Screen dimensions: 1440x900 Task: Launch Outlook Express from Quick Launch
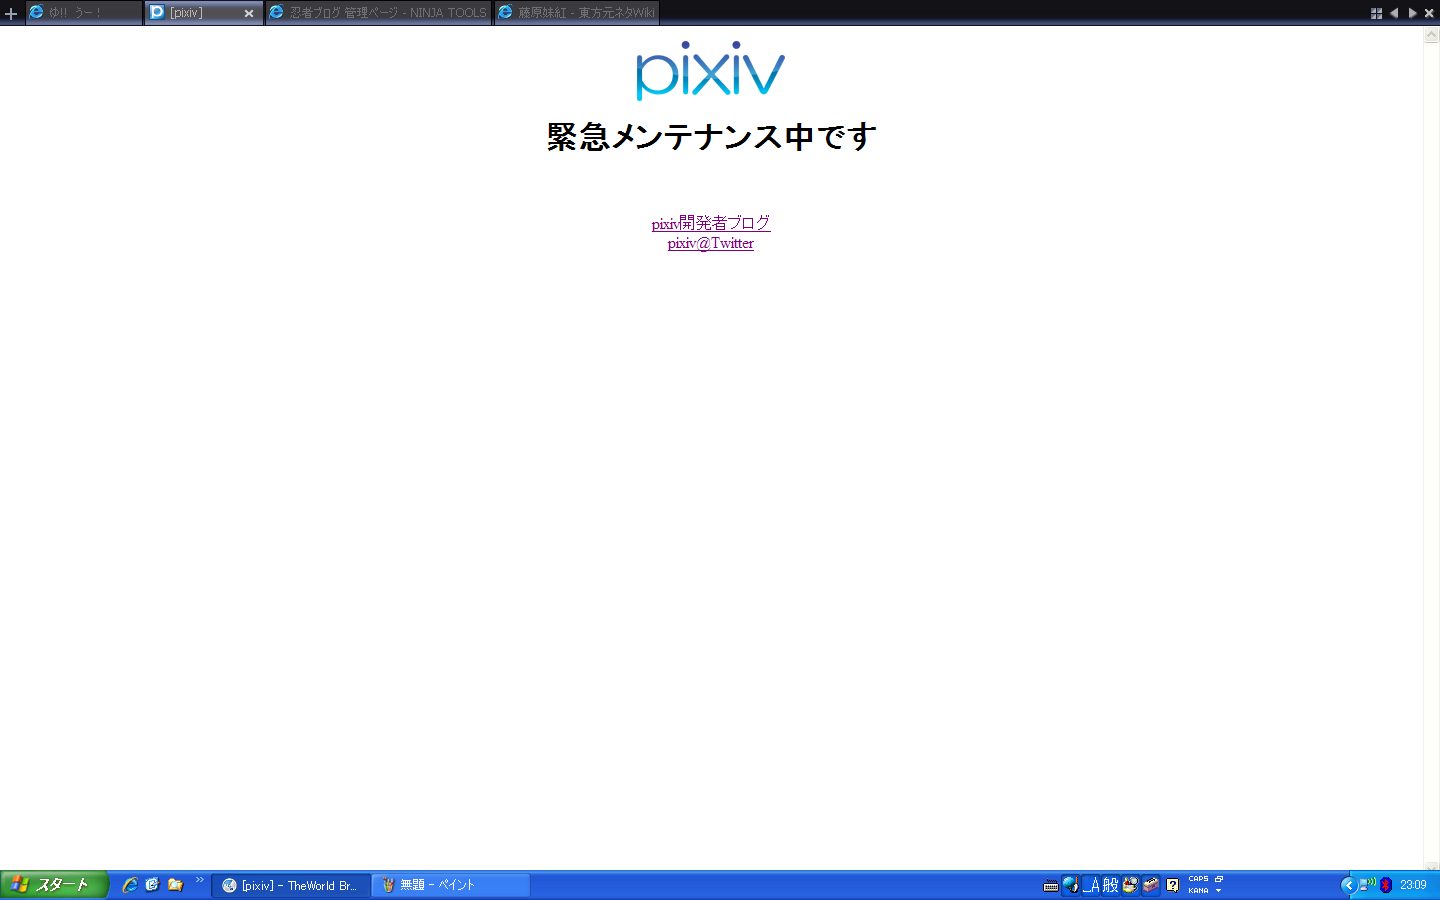(152, 885)
